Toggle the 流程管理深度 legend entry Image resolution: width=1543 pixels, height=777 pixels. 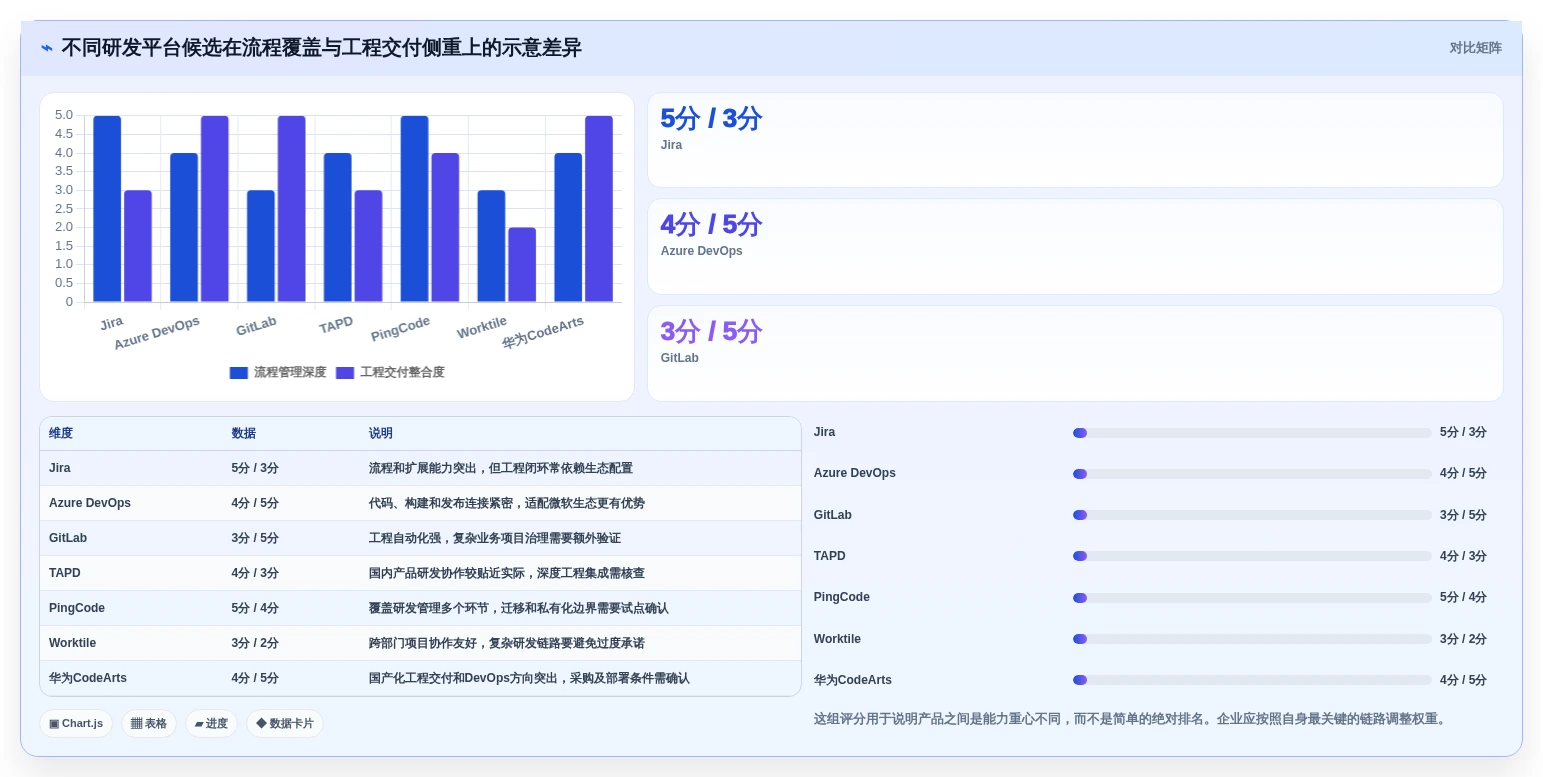click(x=278, y=372)
